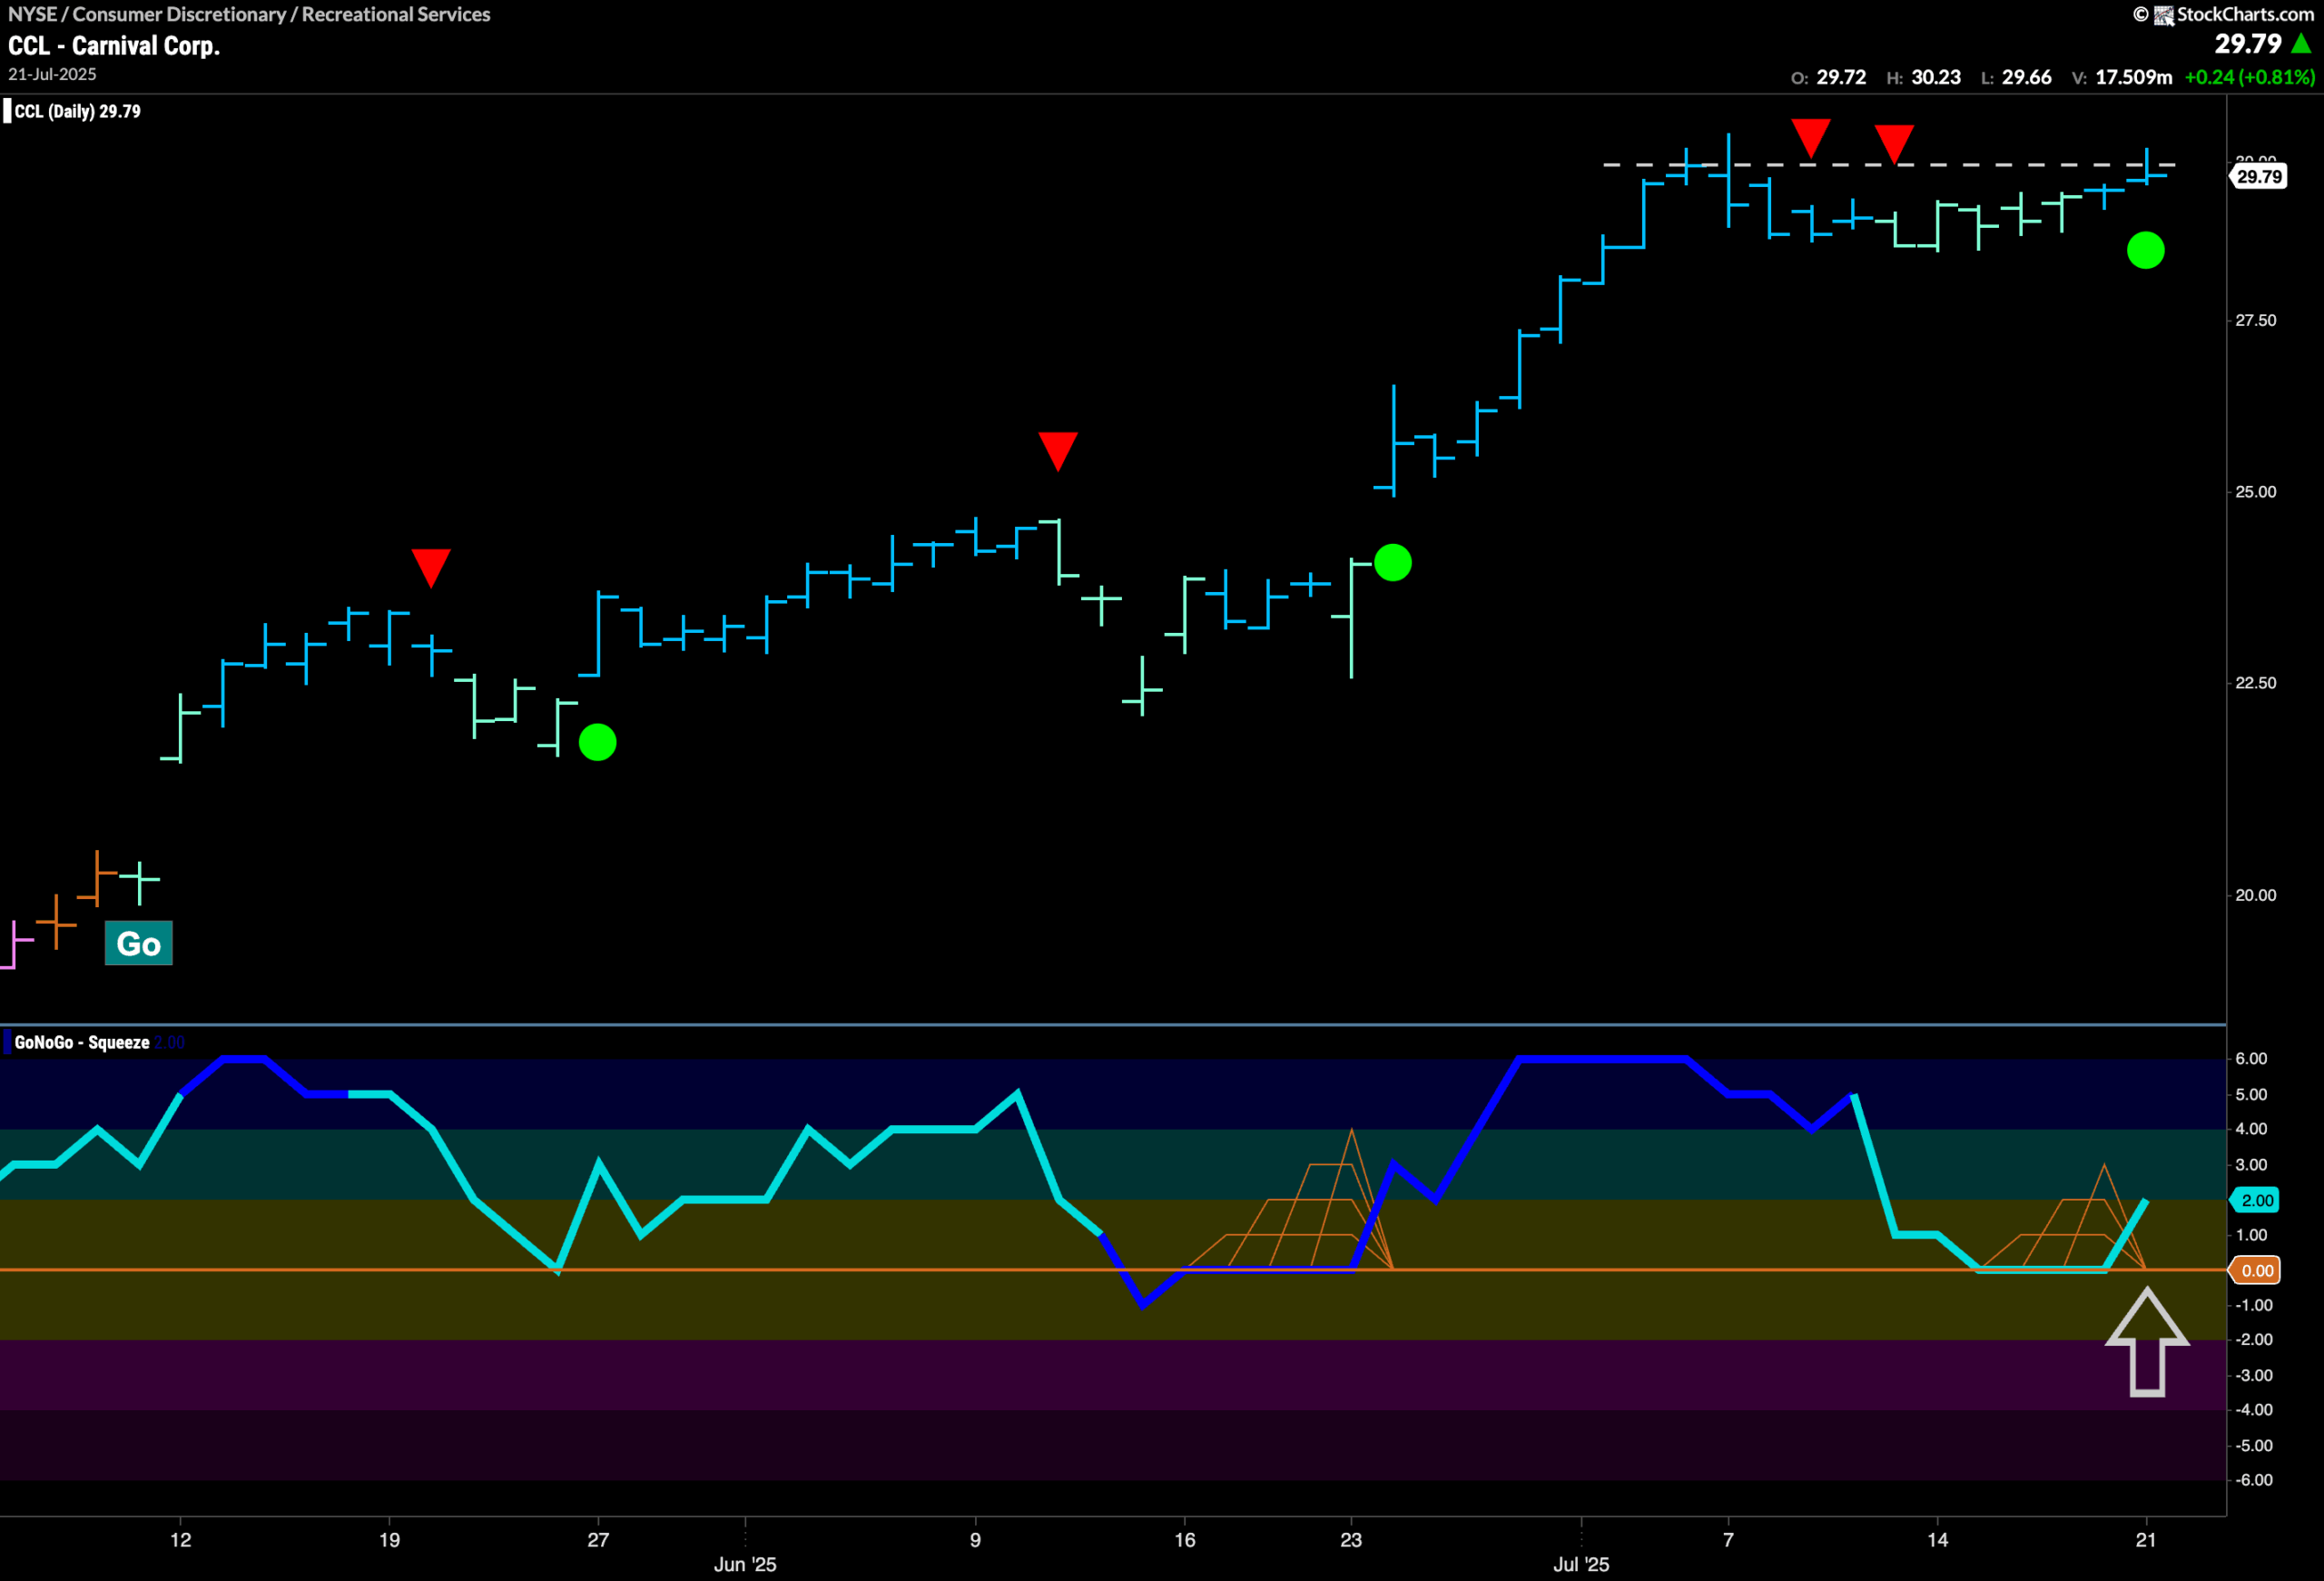Image resolution: width=2324 pixels, height=1581 pixels.
Task: Click the change +0.24 (+0.81%)
Action: (x=2250, y=77)
